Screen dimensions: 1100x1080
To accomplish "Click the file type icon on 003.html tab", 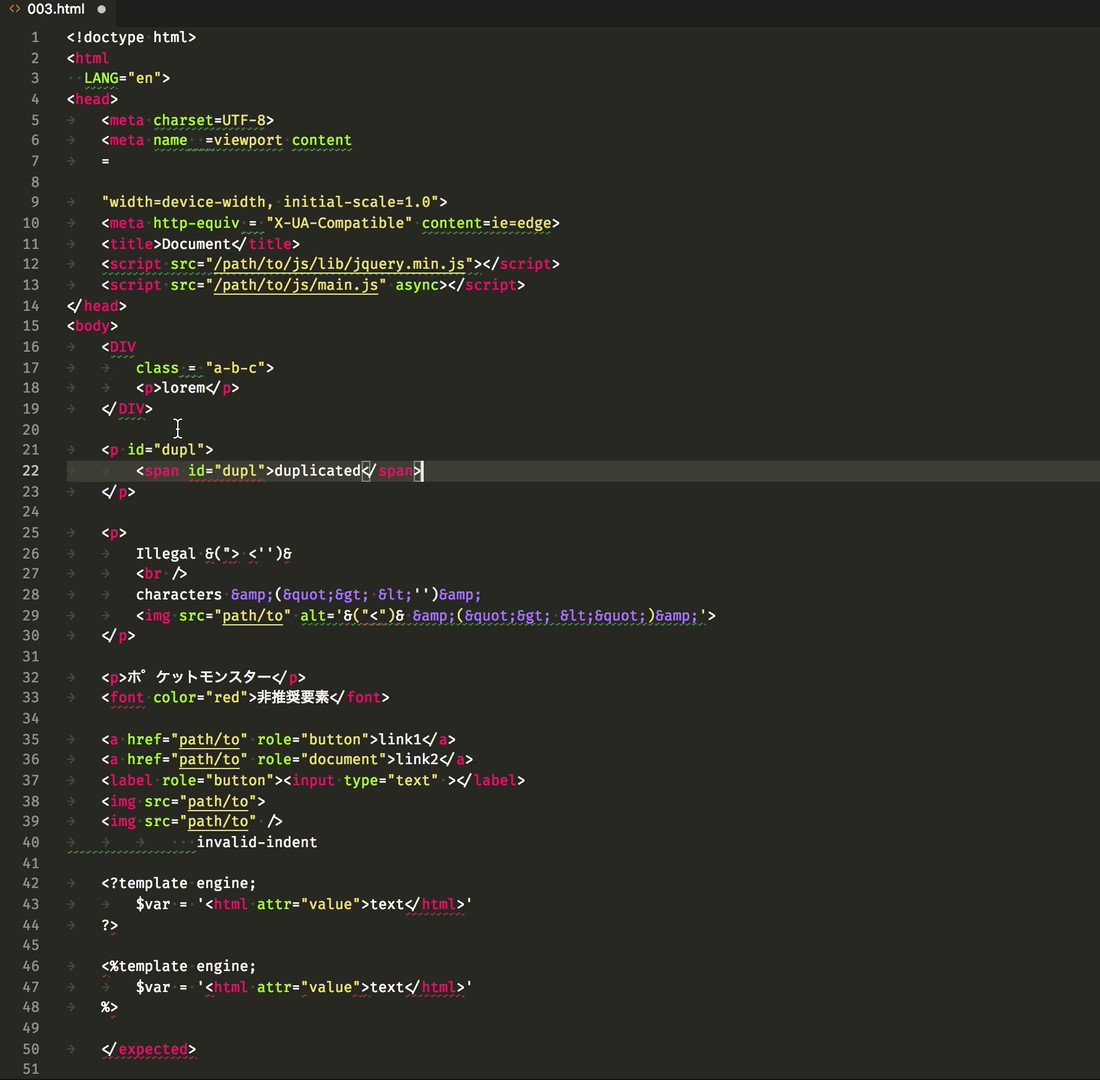I will click(x=14, y=9).
